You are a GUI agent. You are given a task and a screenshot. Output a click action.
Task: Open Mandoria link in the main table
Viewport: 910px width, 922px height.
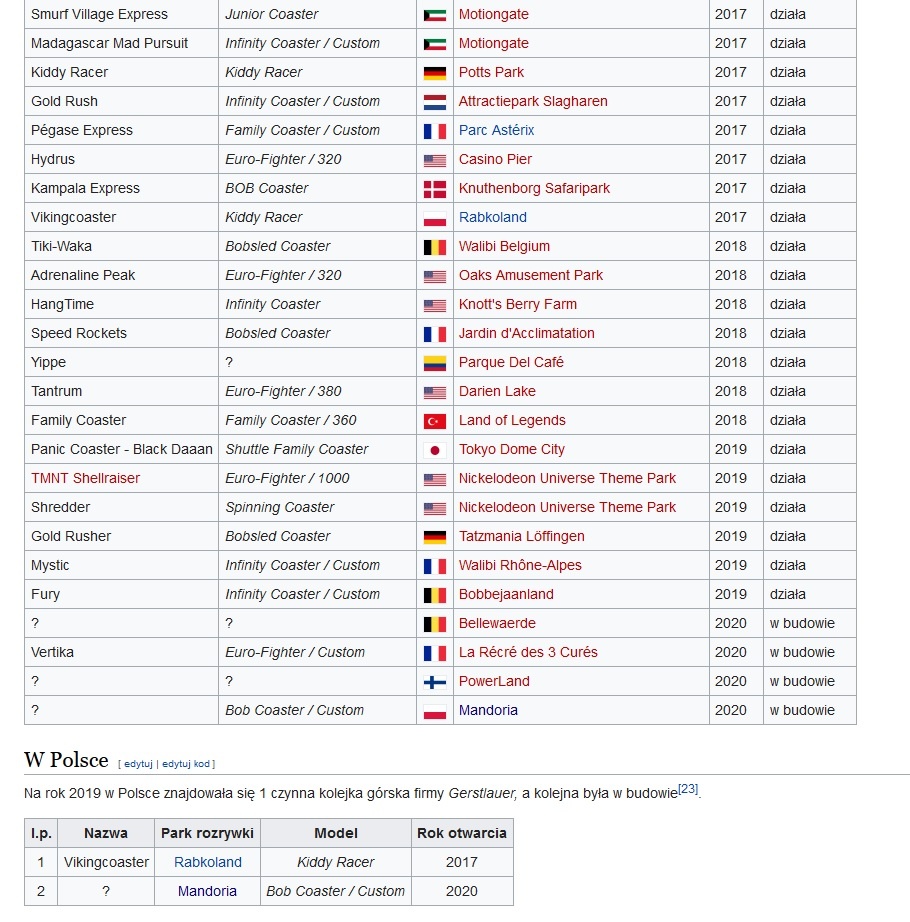488,710
